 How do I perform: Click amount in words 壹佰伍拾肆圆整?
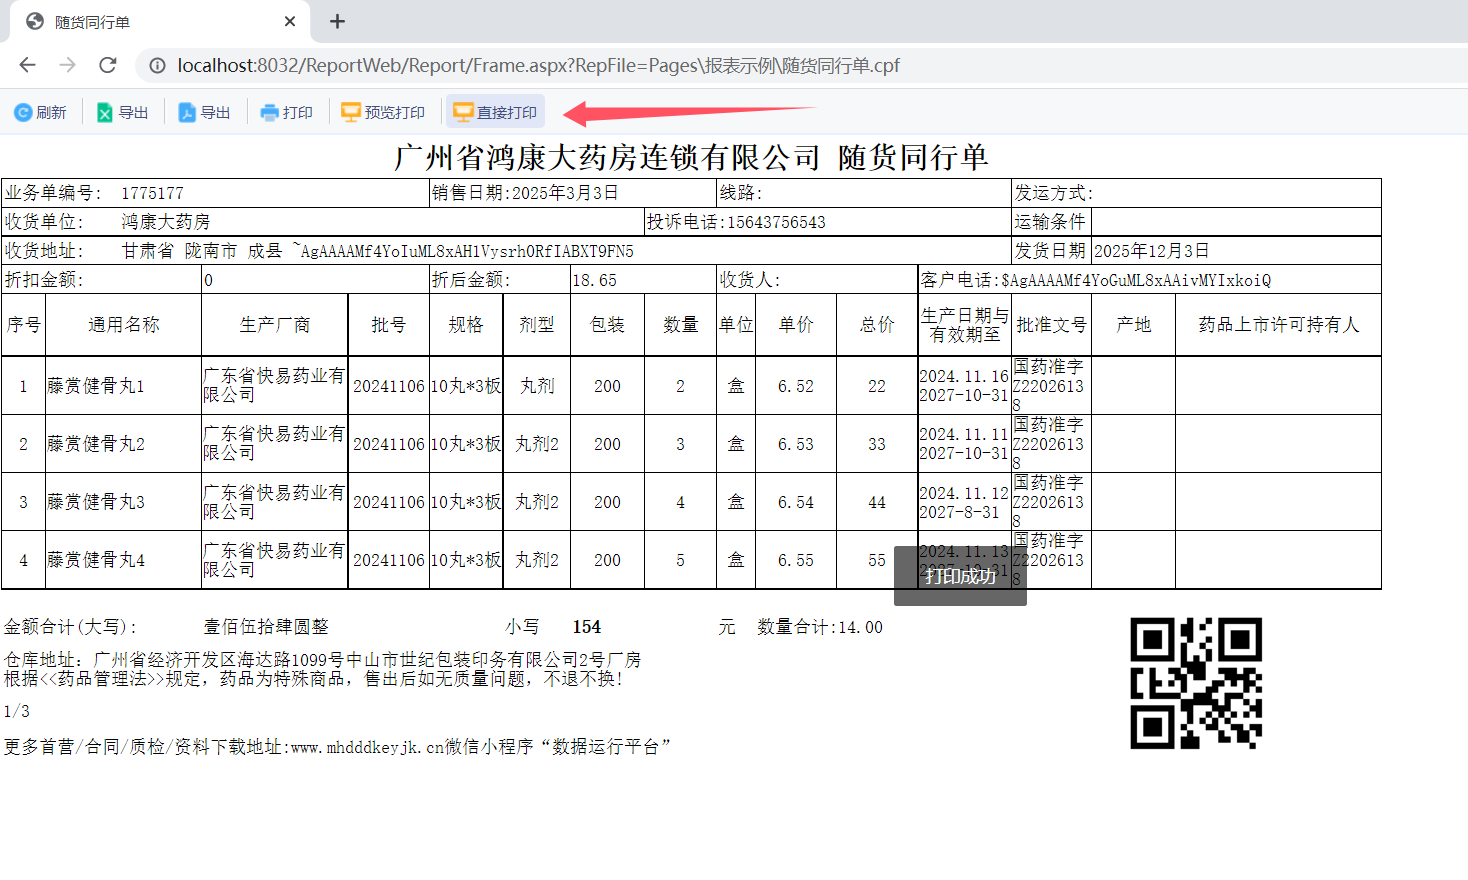pos(266,627)
